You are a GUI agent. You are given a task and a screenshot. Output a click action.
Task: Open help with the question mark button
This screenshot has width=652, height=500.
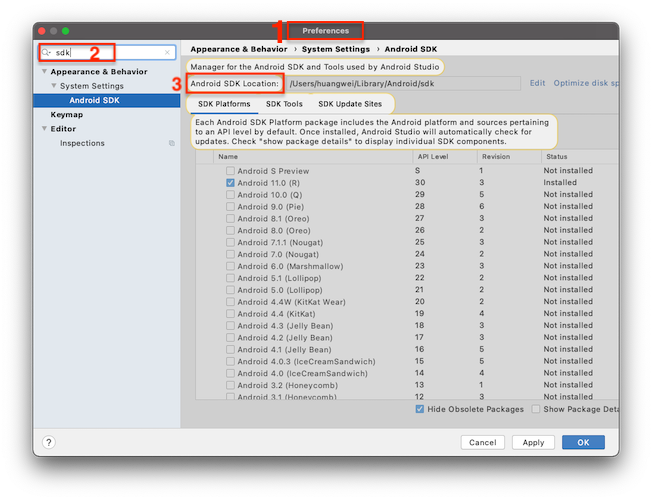click(x=48, y=442)
